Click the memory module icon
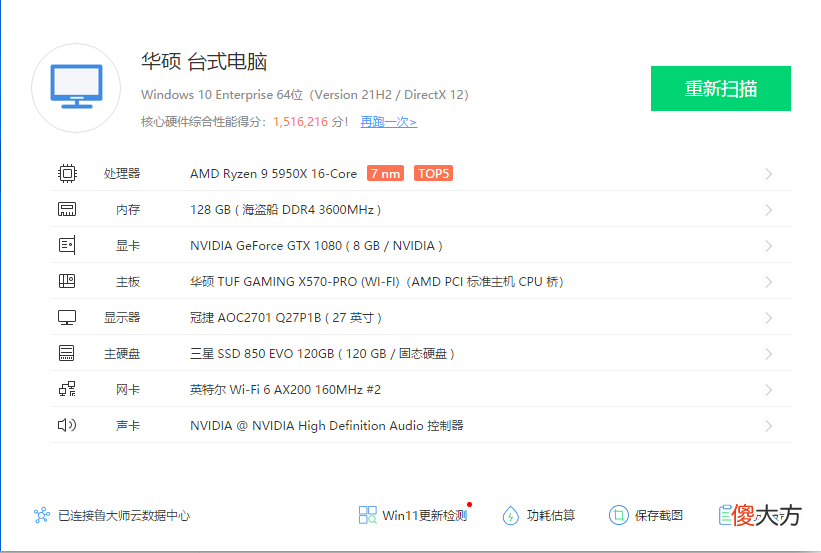This screenshot has width=821, height=553. [67, 209]
